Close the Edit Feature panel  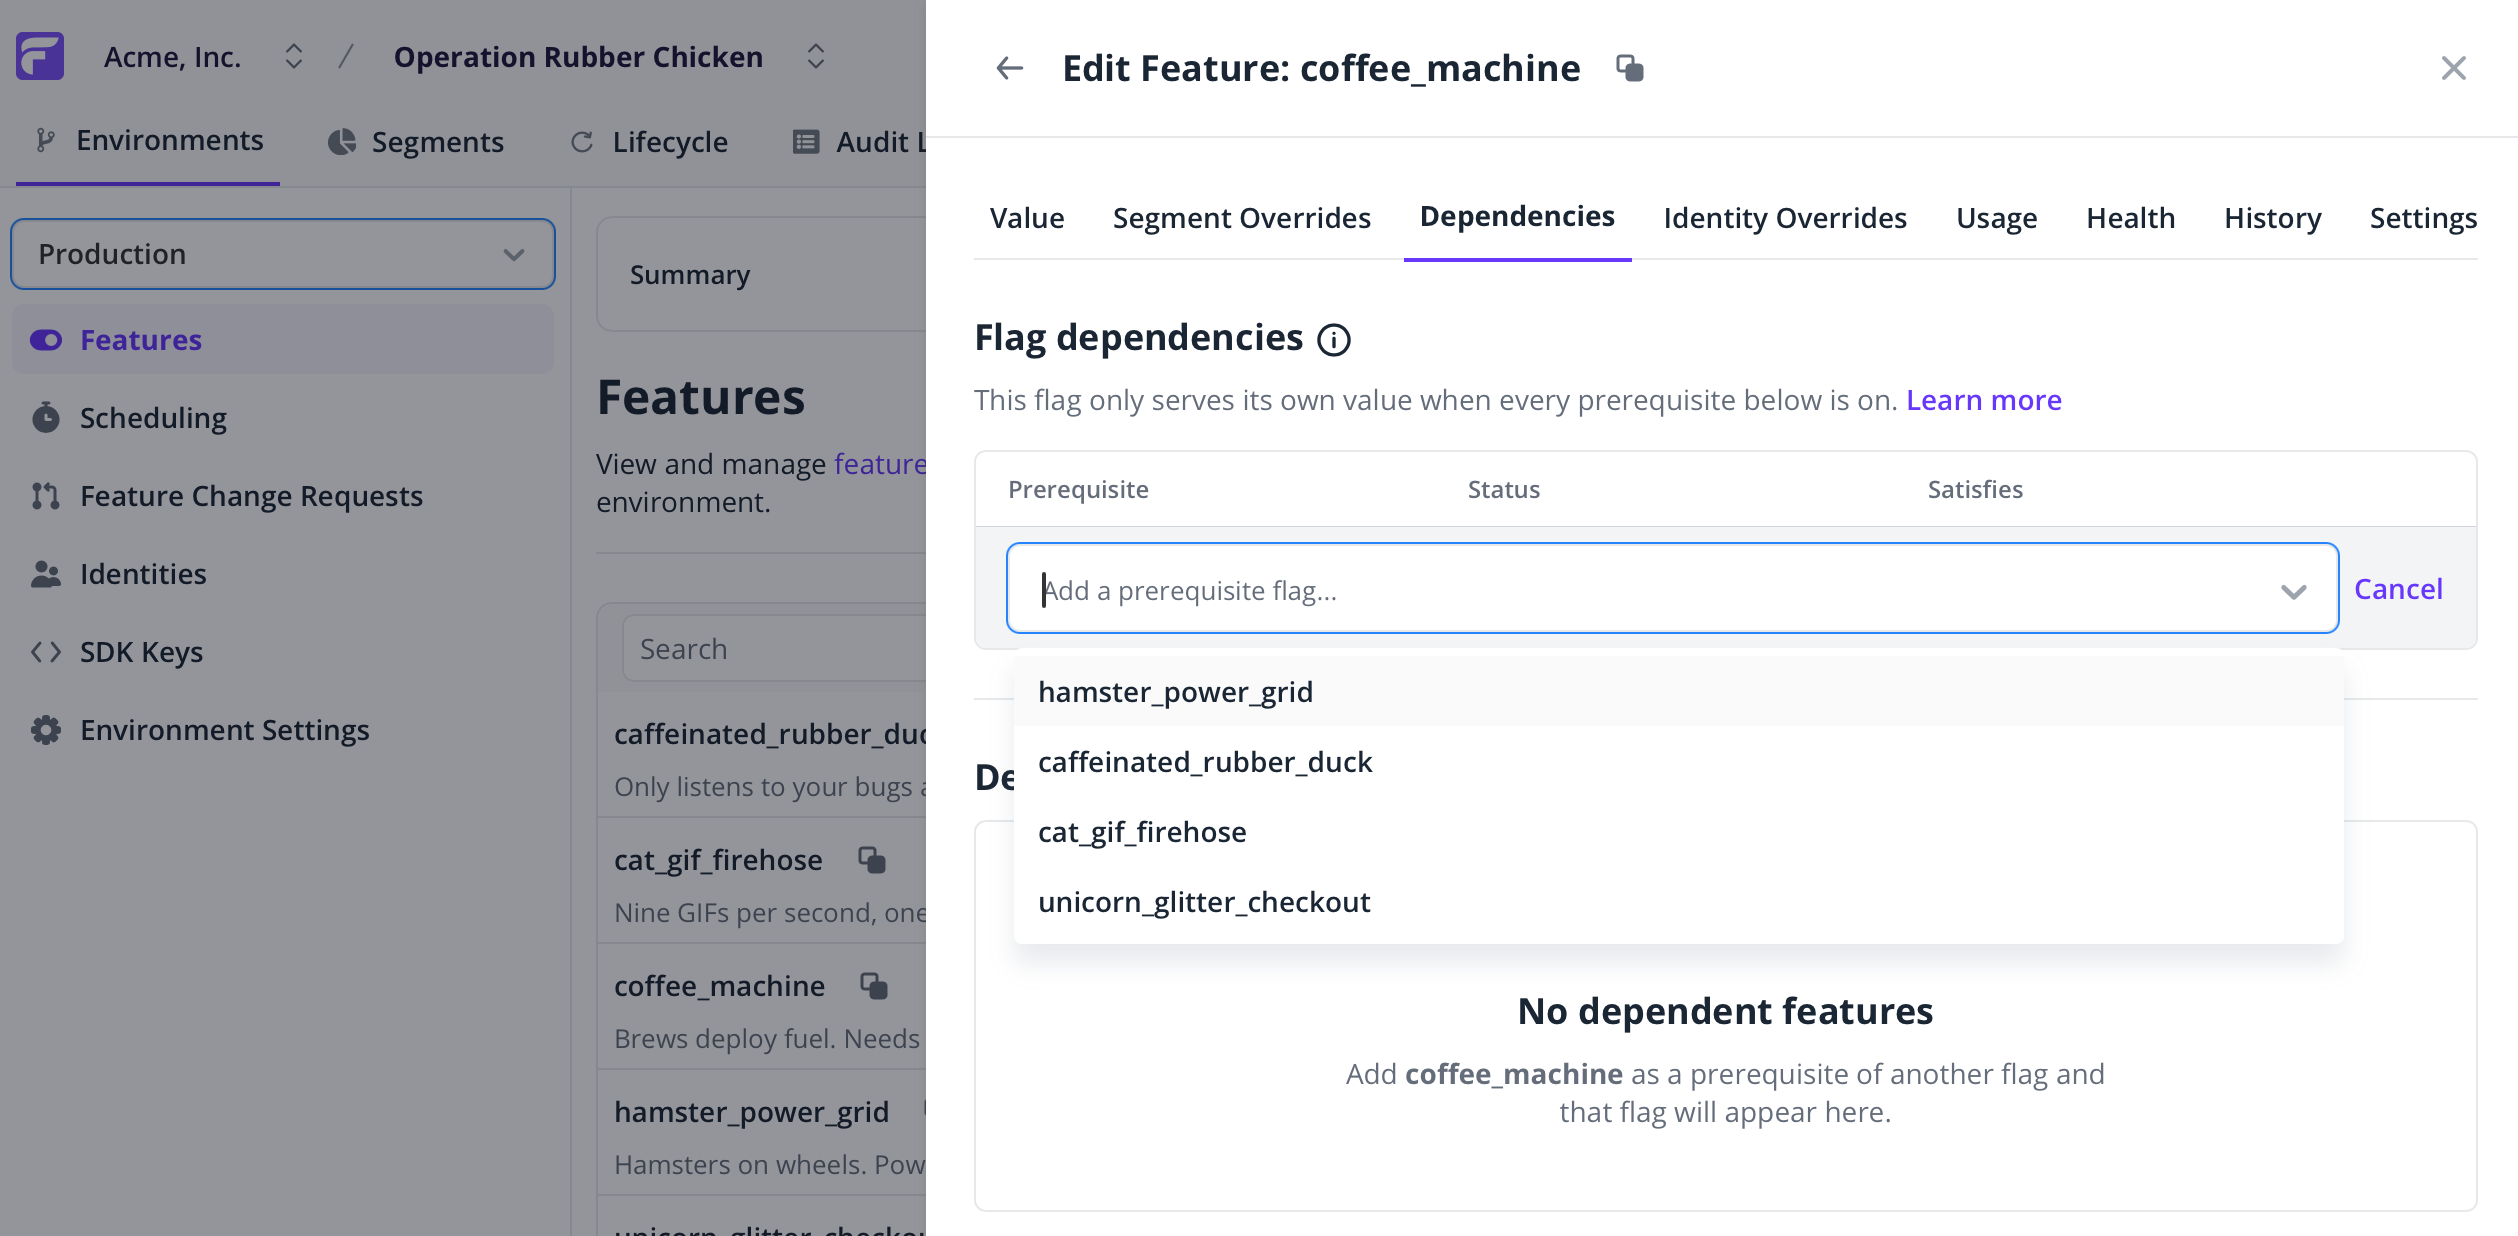2453,68
